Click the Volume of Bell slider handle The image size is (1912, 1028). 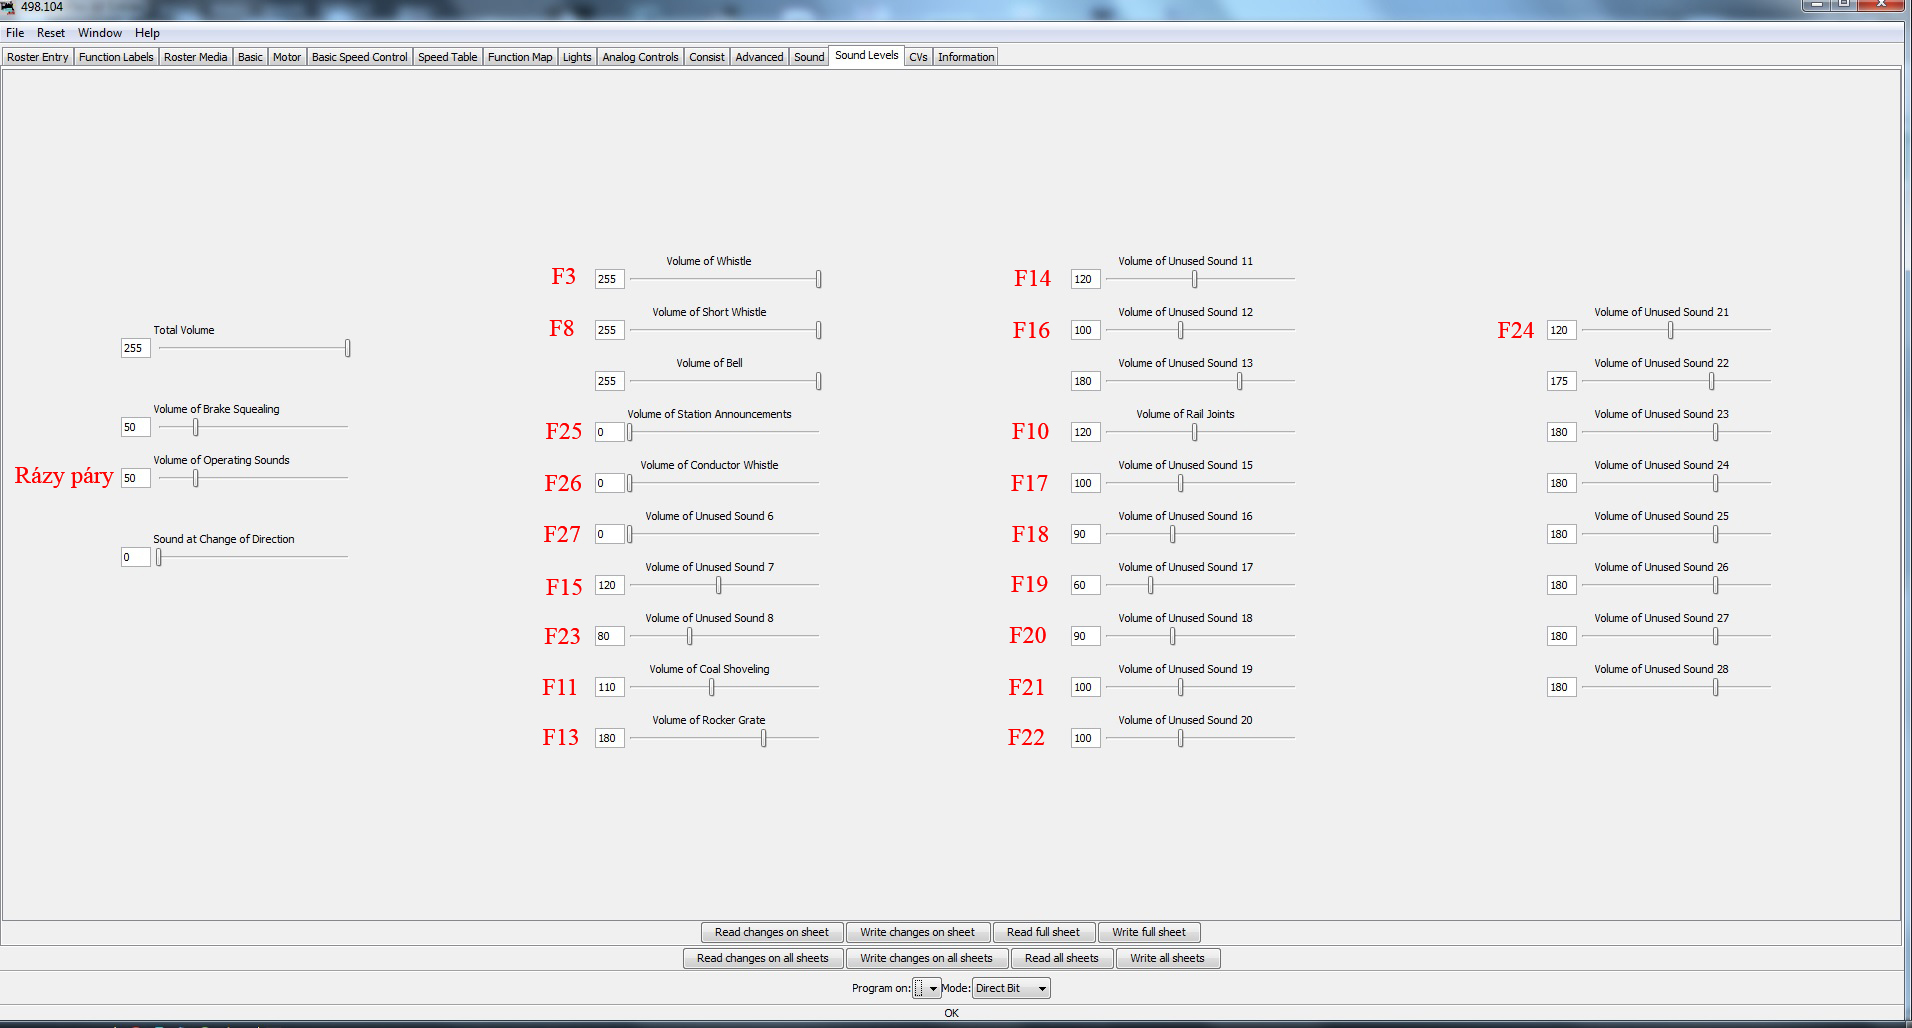[818, 381]
